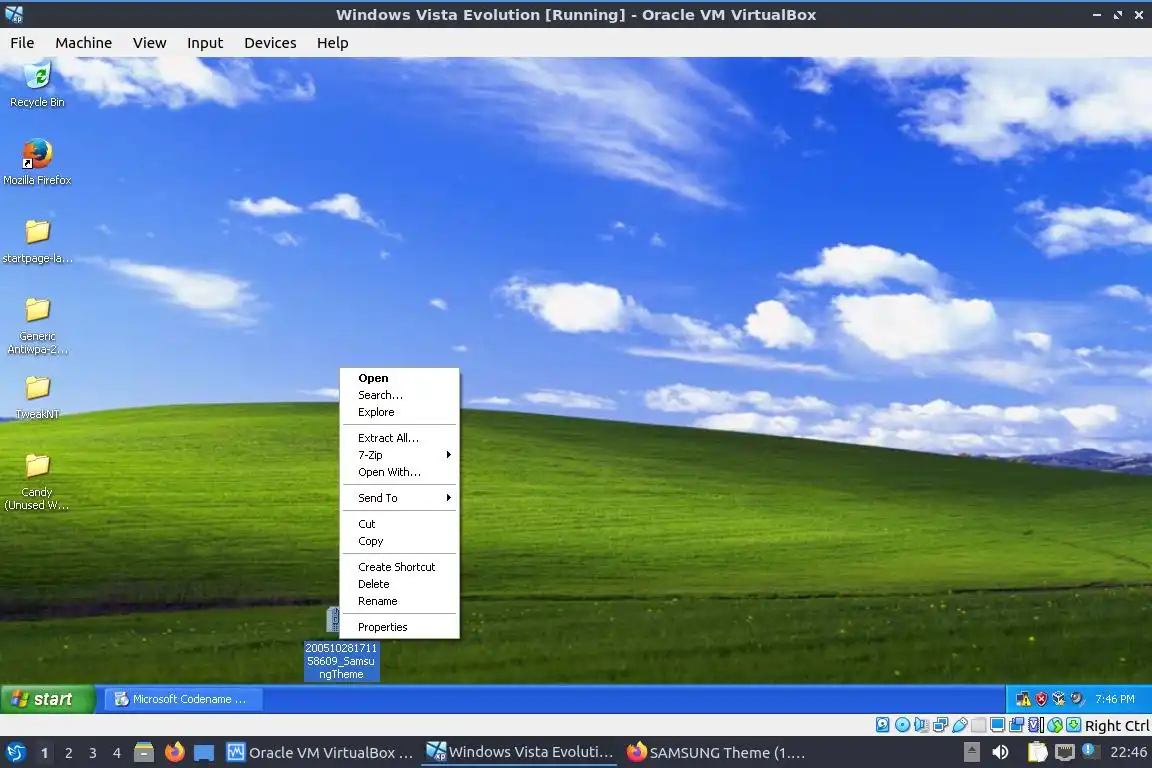Viewport: 1152px width, 768px height.
Task: Click the show desktop icon on host panel
Action: pos(204,753)
